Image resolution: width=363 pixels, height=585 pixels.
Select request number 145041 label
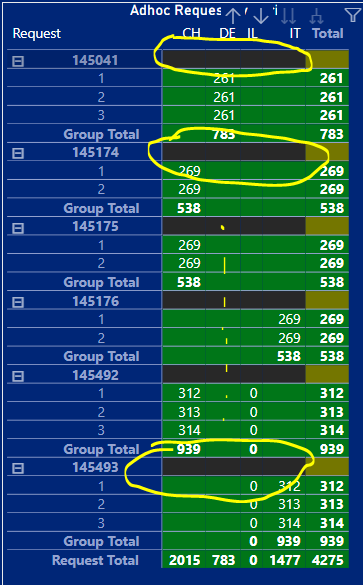[95, 60]
